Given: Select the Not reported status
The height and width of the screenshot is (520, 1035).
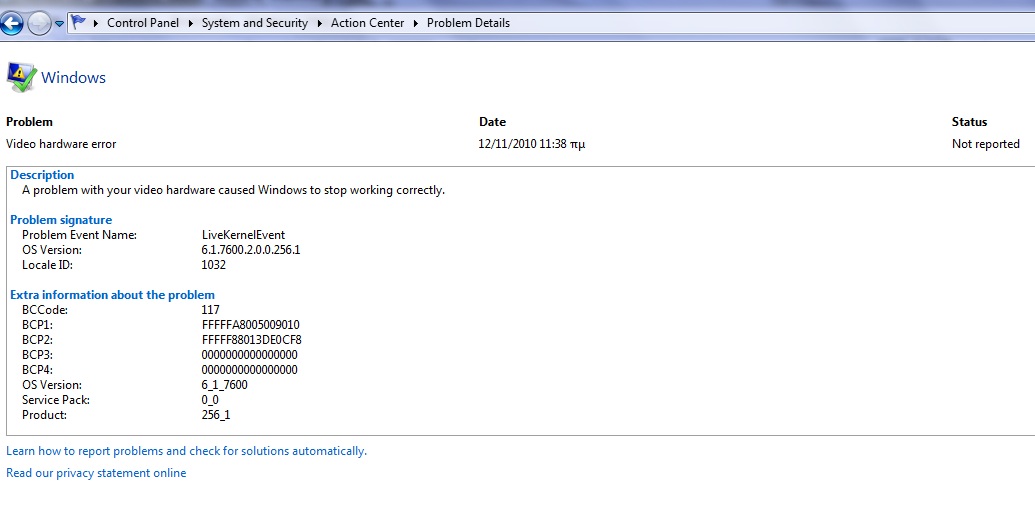Looking at the screenshot, I should click(x=985, y=144).
